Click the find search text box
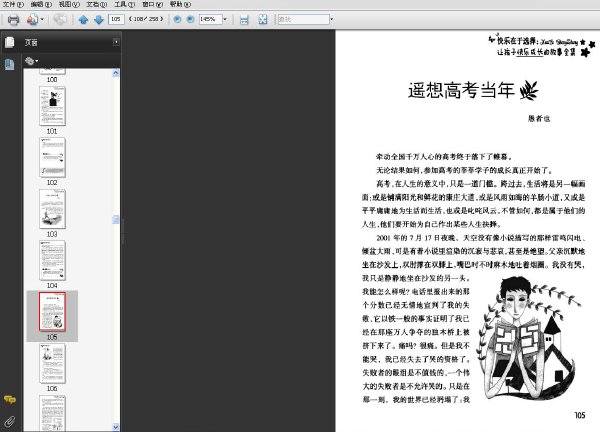Image resolution: width=600 pixels, height=432 pixels. [303, 19]
